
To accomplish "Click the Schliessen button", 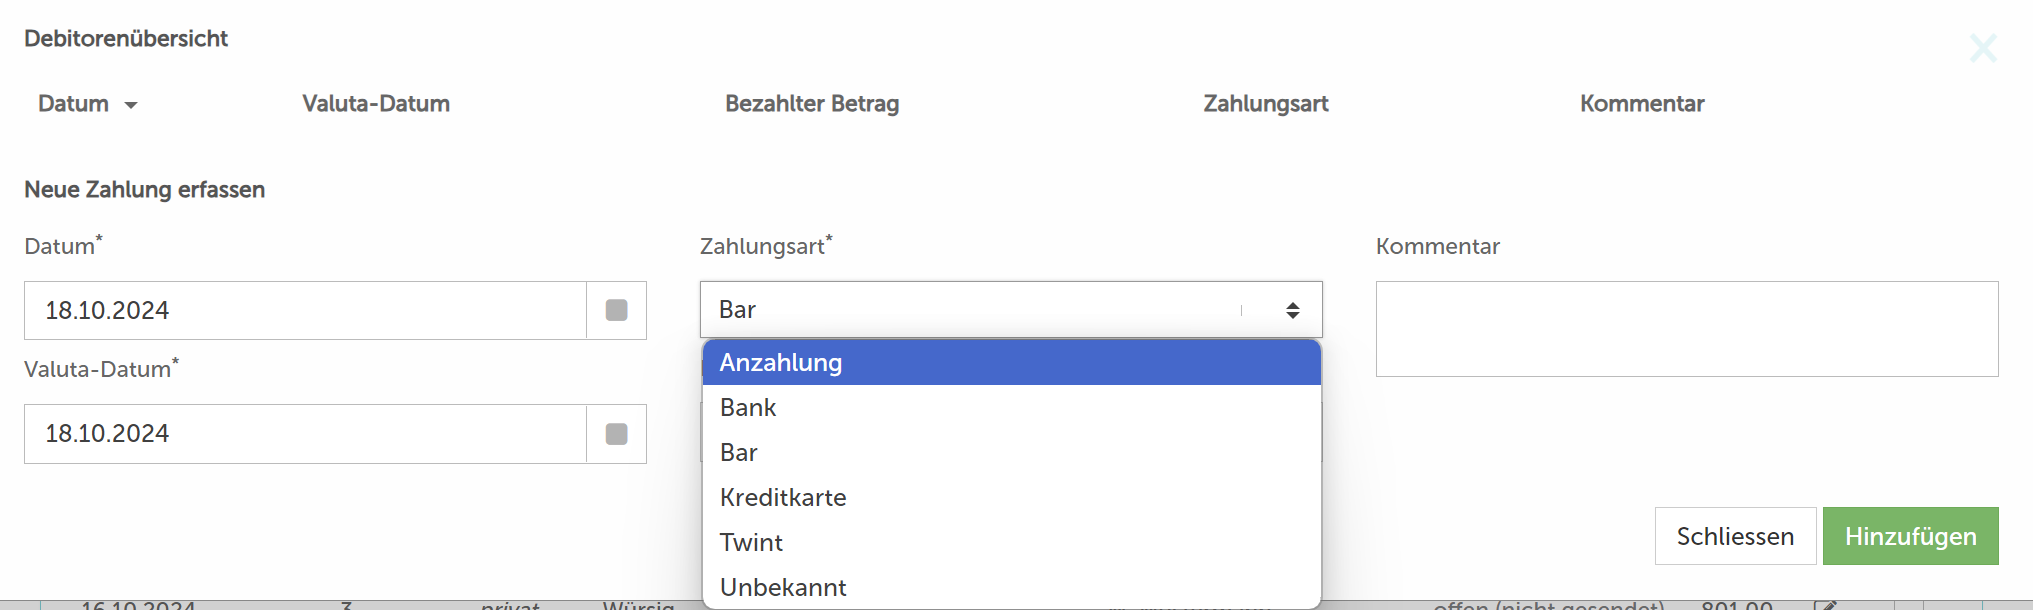I will click(x=1735, y=536).
